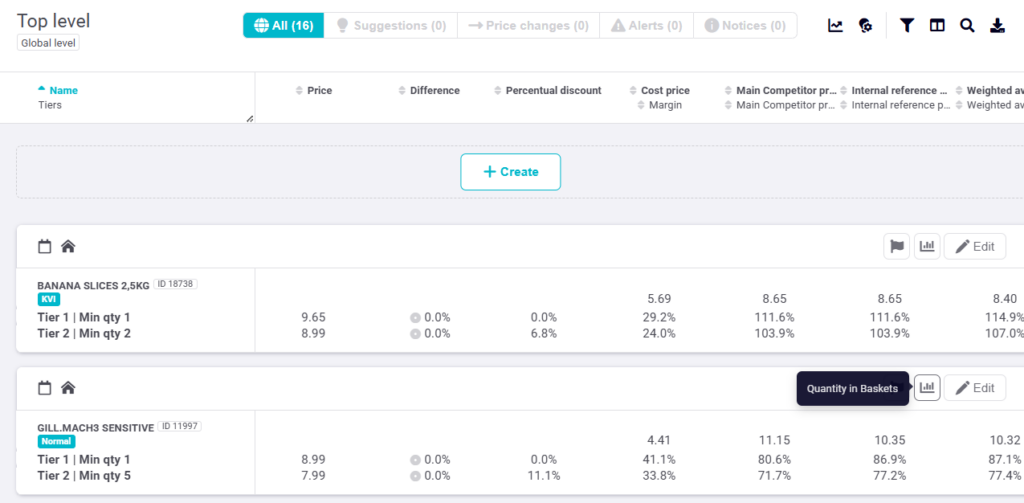1024x503 pixels.
Task: Click the 71.7% value
Action: tap(775, 476)
